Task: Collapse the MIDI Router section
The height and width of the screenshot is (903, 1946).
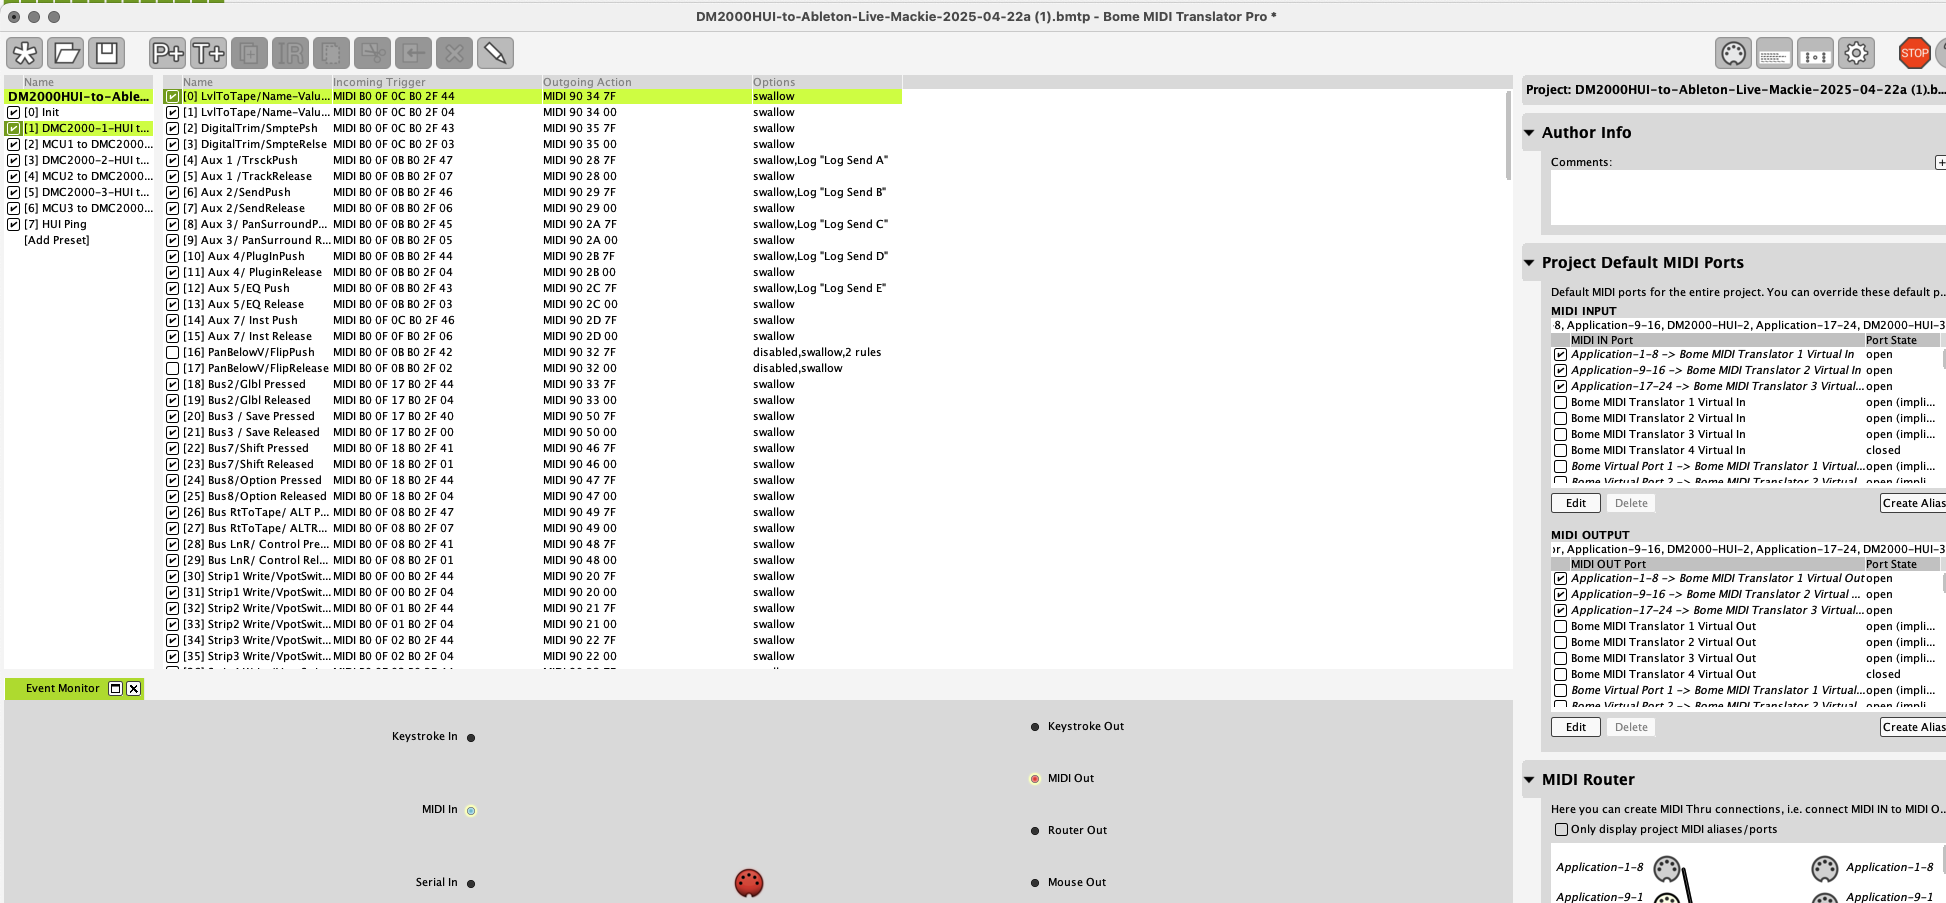Action: coord(1529,780)
